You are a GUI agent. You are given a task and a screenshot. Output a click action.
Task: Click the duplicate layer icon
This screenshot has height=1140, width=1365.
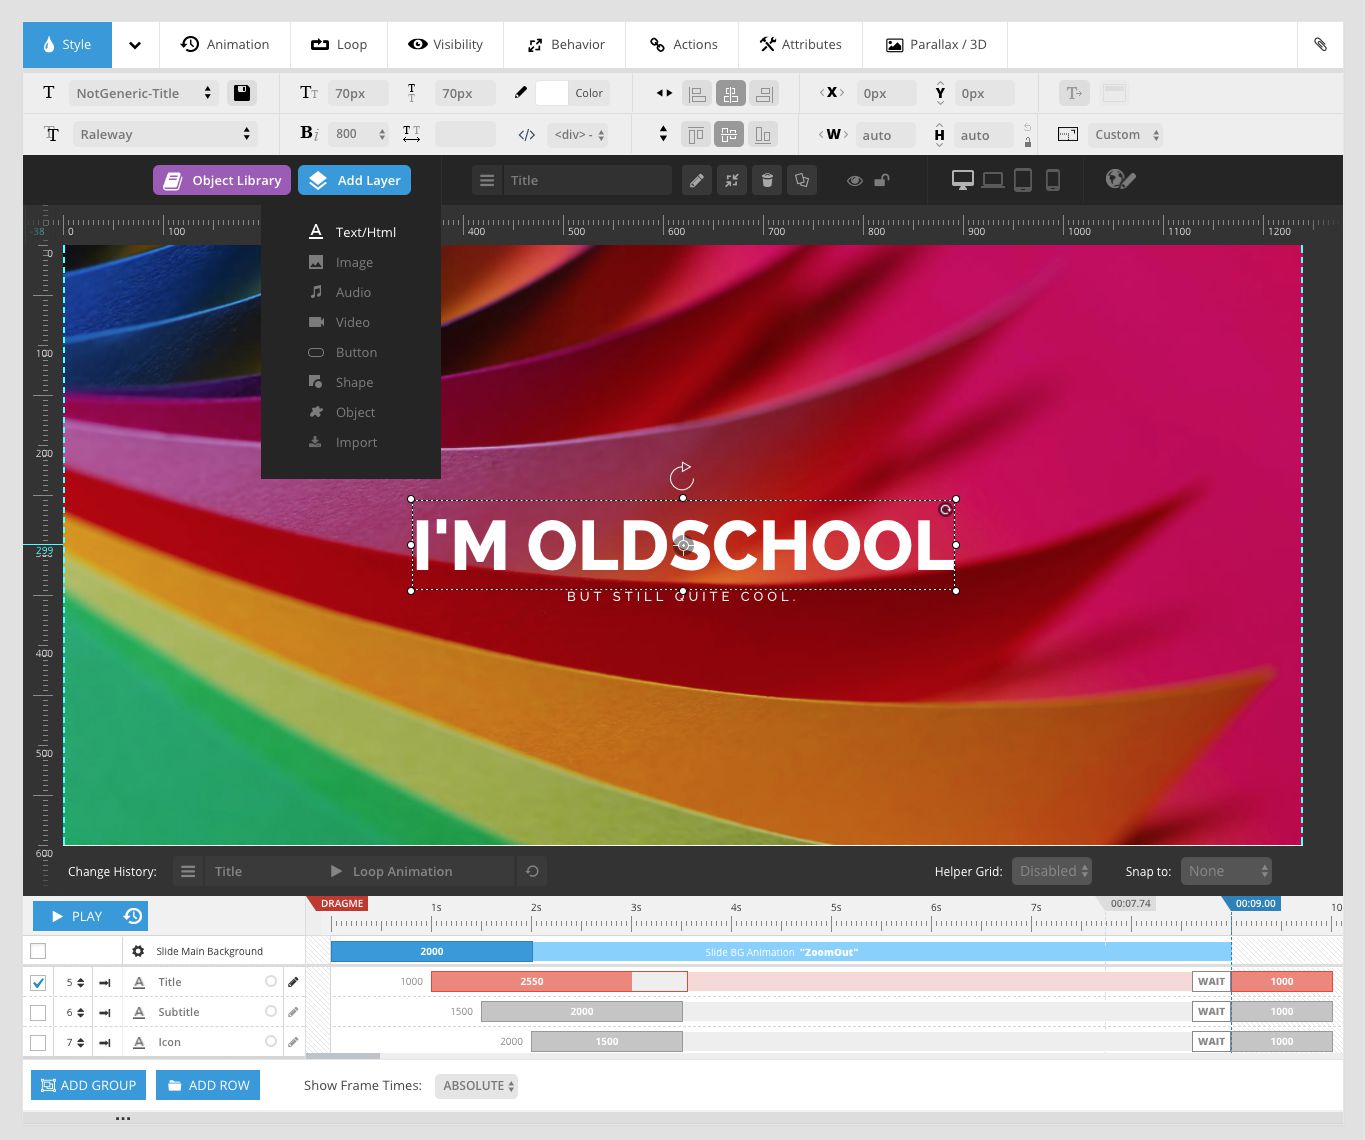tap(802, 181)
